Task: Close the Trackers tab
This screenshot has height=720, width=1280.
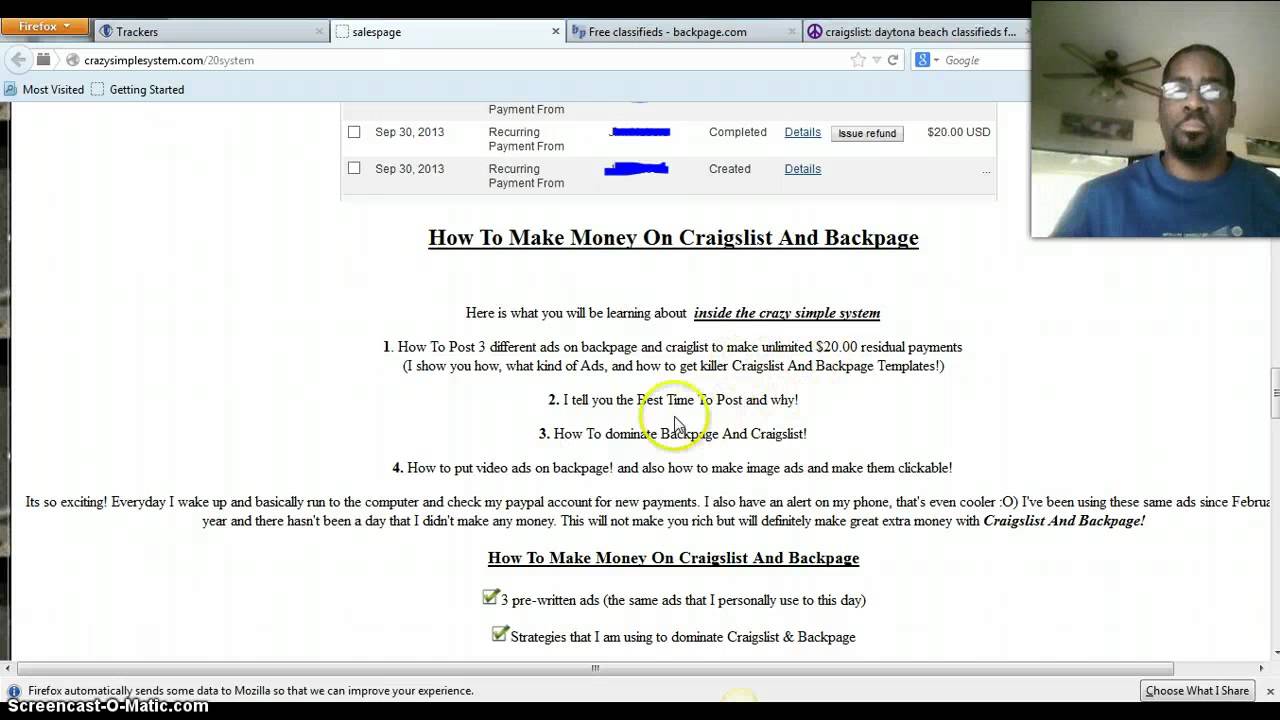Action: (320, 32)
